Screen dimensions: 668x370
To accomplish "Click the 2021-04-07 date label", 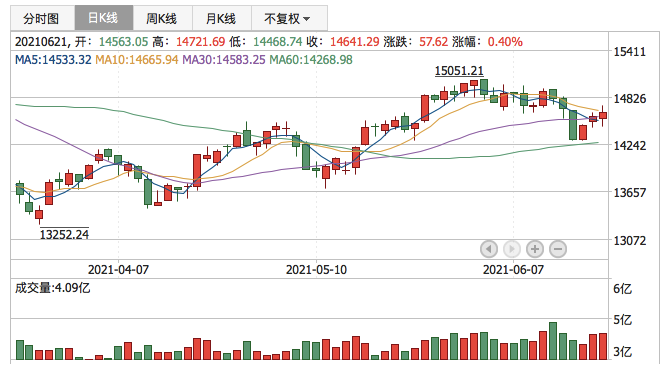I will [x=118, y=270].
